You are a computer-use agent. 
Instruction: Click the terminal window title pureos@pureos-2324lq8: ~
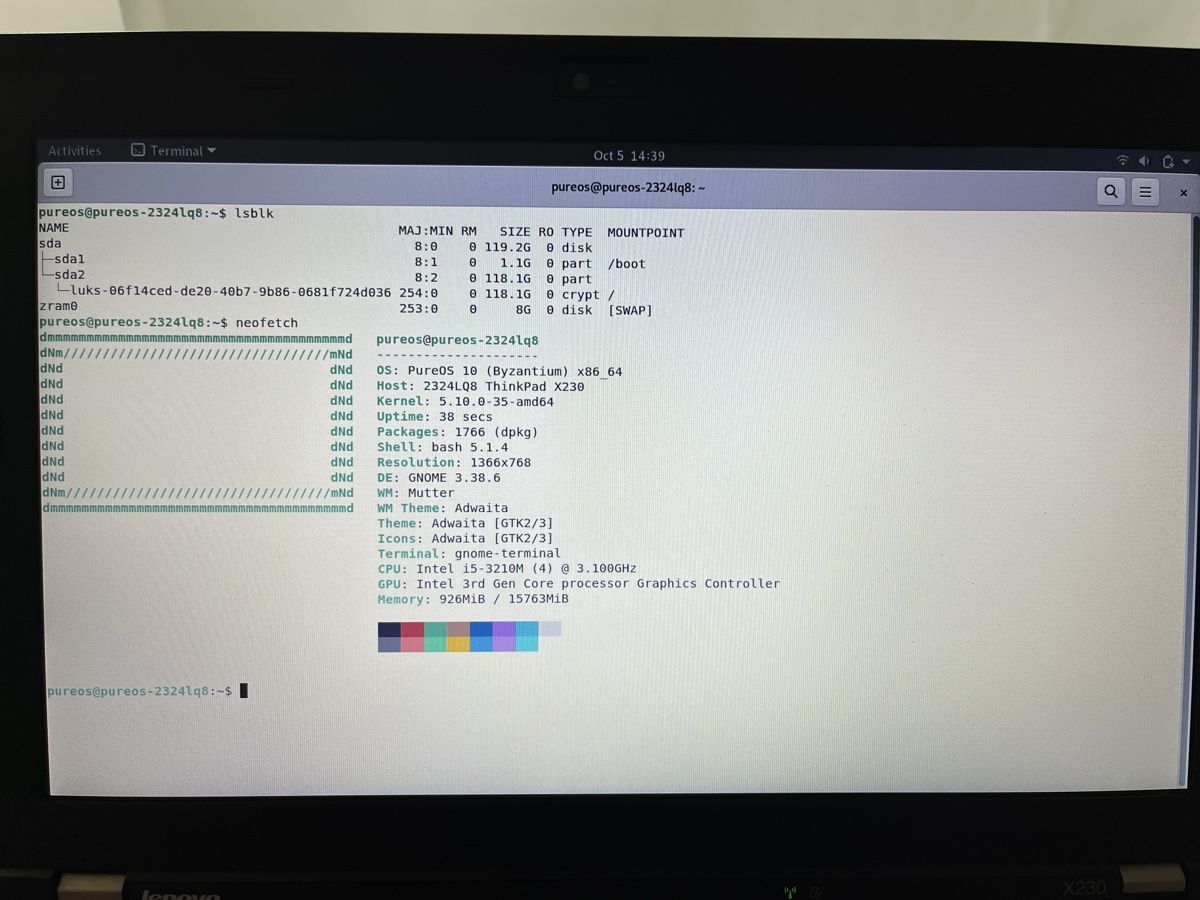(x=629, y=187)
